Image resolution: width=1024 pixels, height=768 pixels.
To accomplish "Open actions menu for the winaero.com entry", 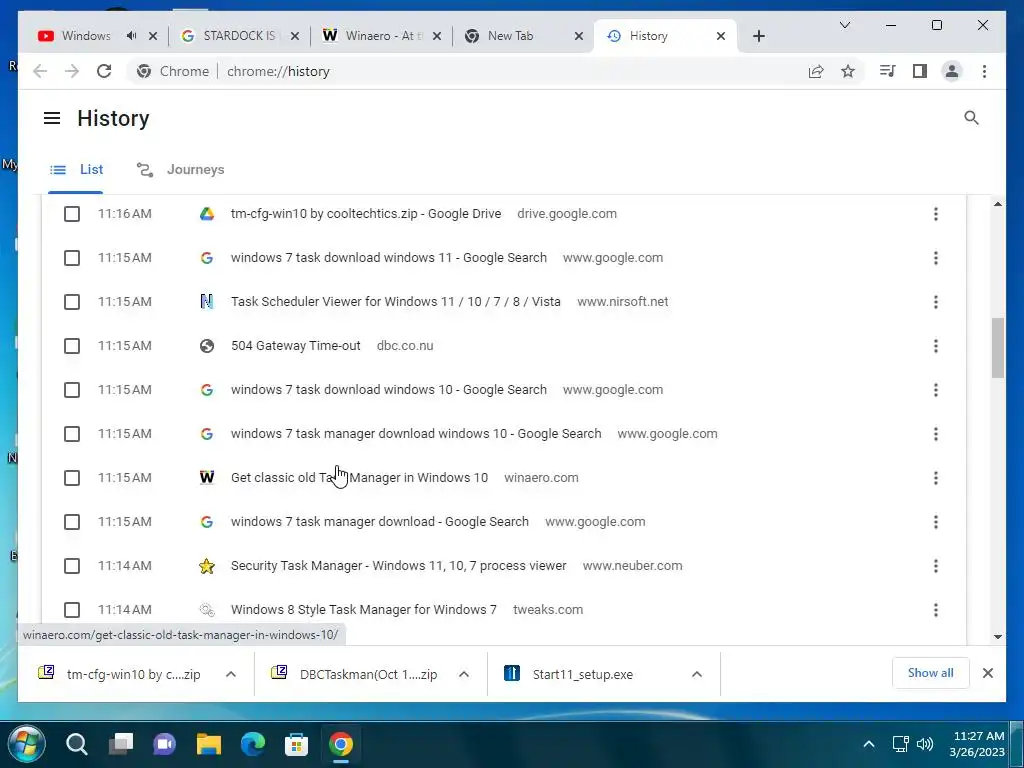I will (x=936, y=477).
